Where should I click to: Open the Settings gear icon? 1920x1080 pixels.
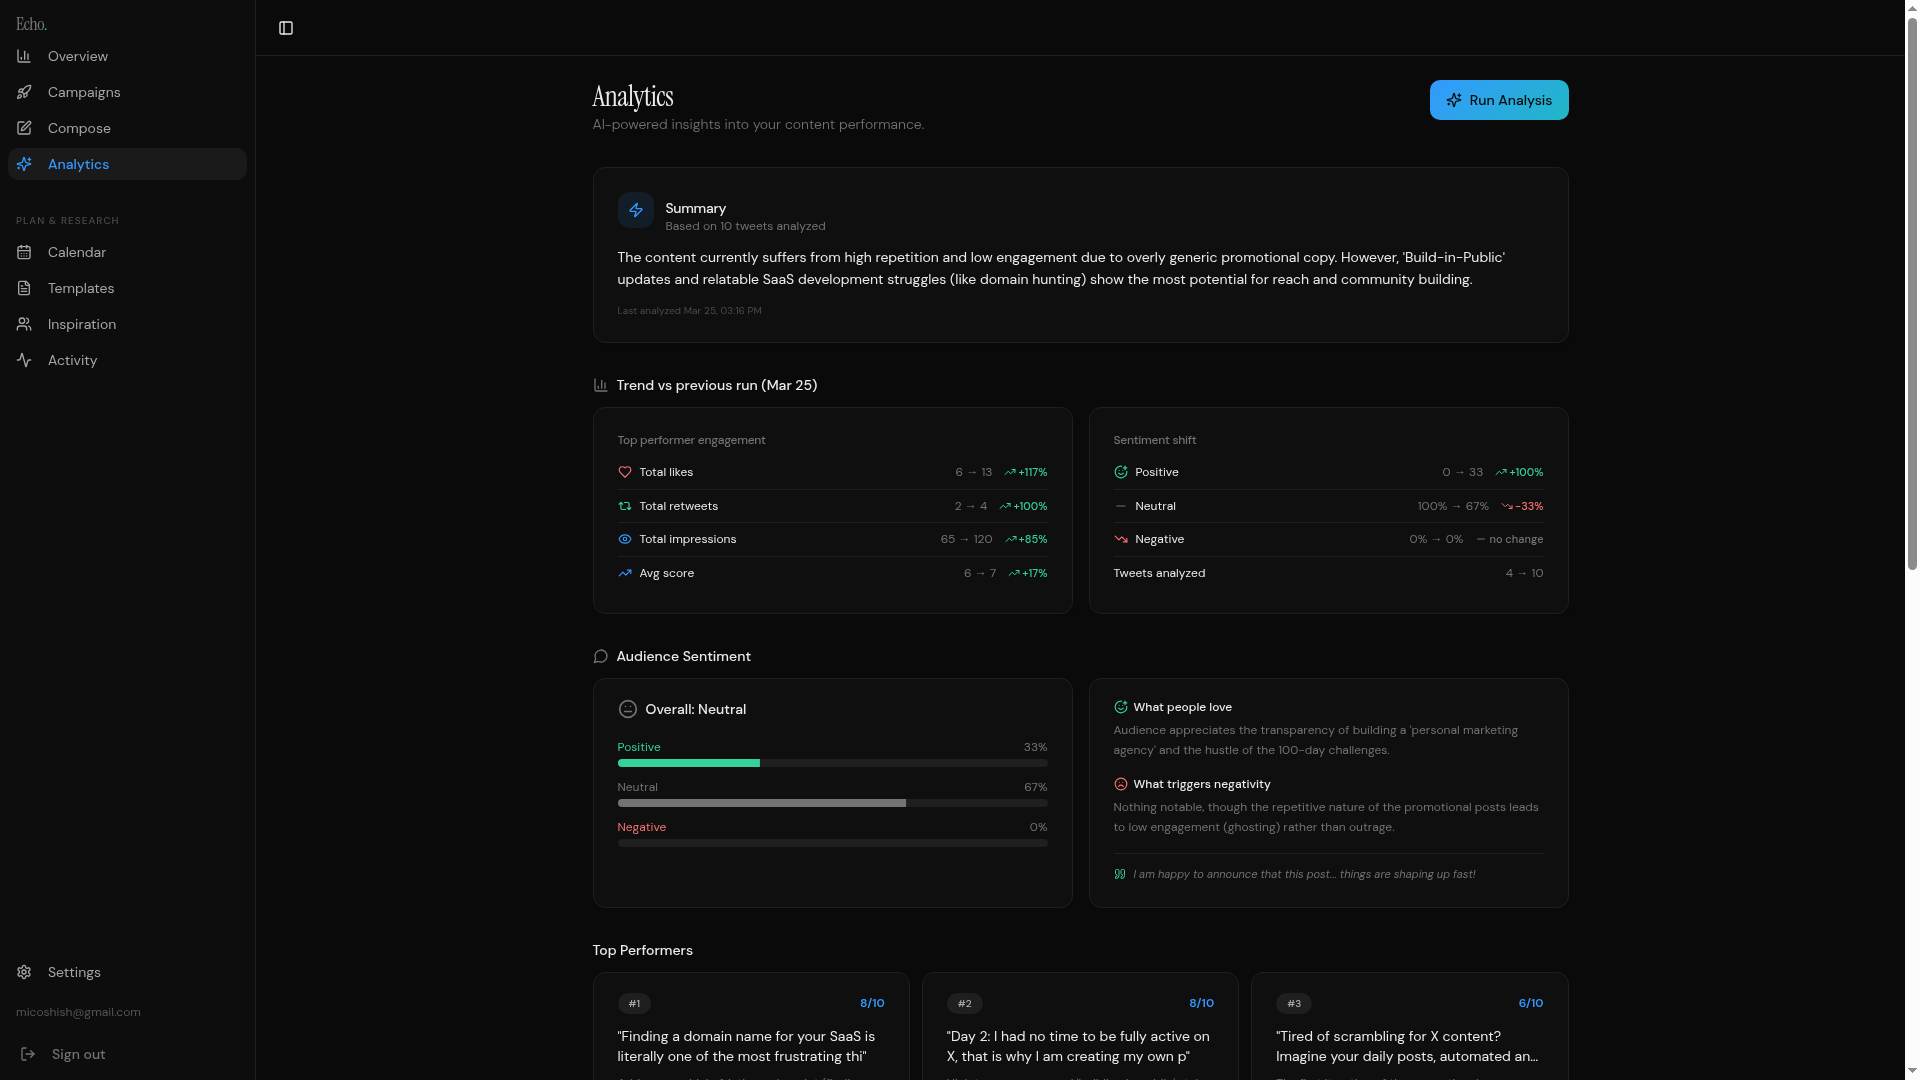pos(24,972)
